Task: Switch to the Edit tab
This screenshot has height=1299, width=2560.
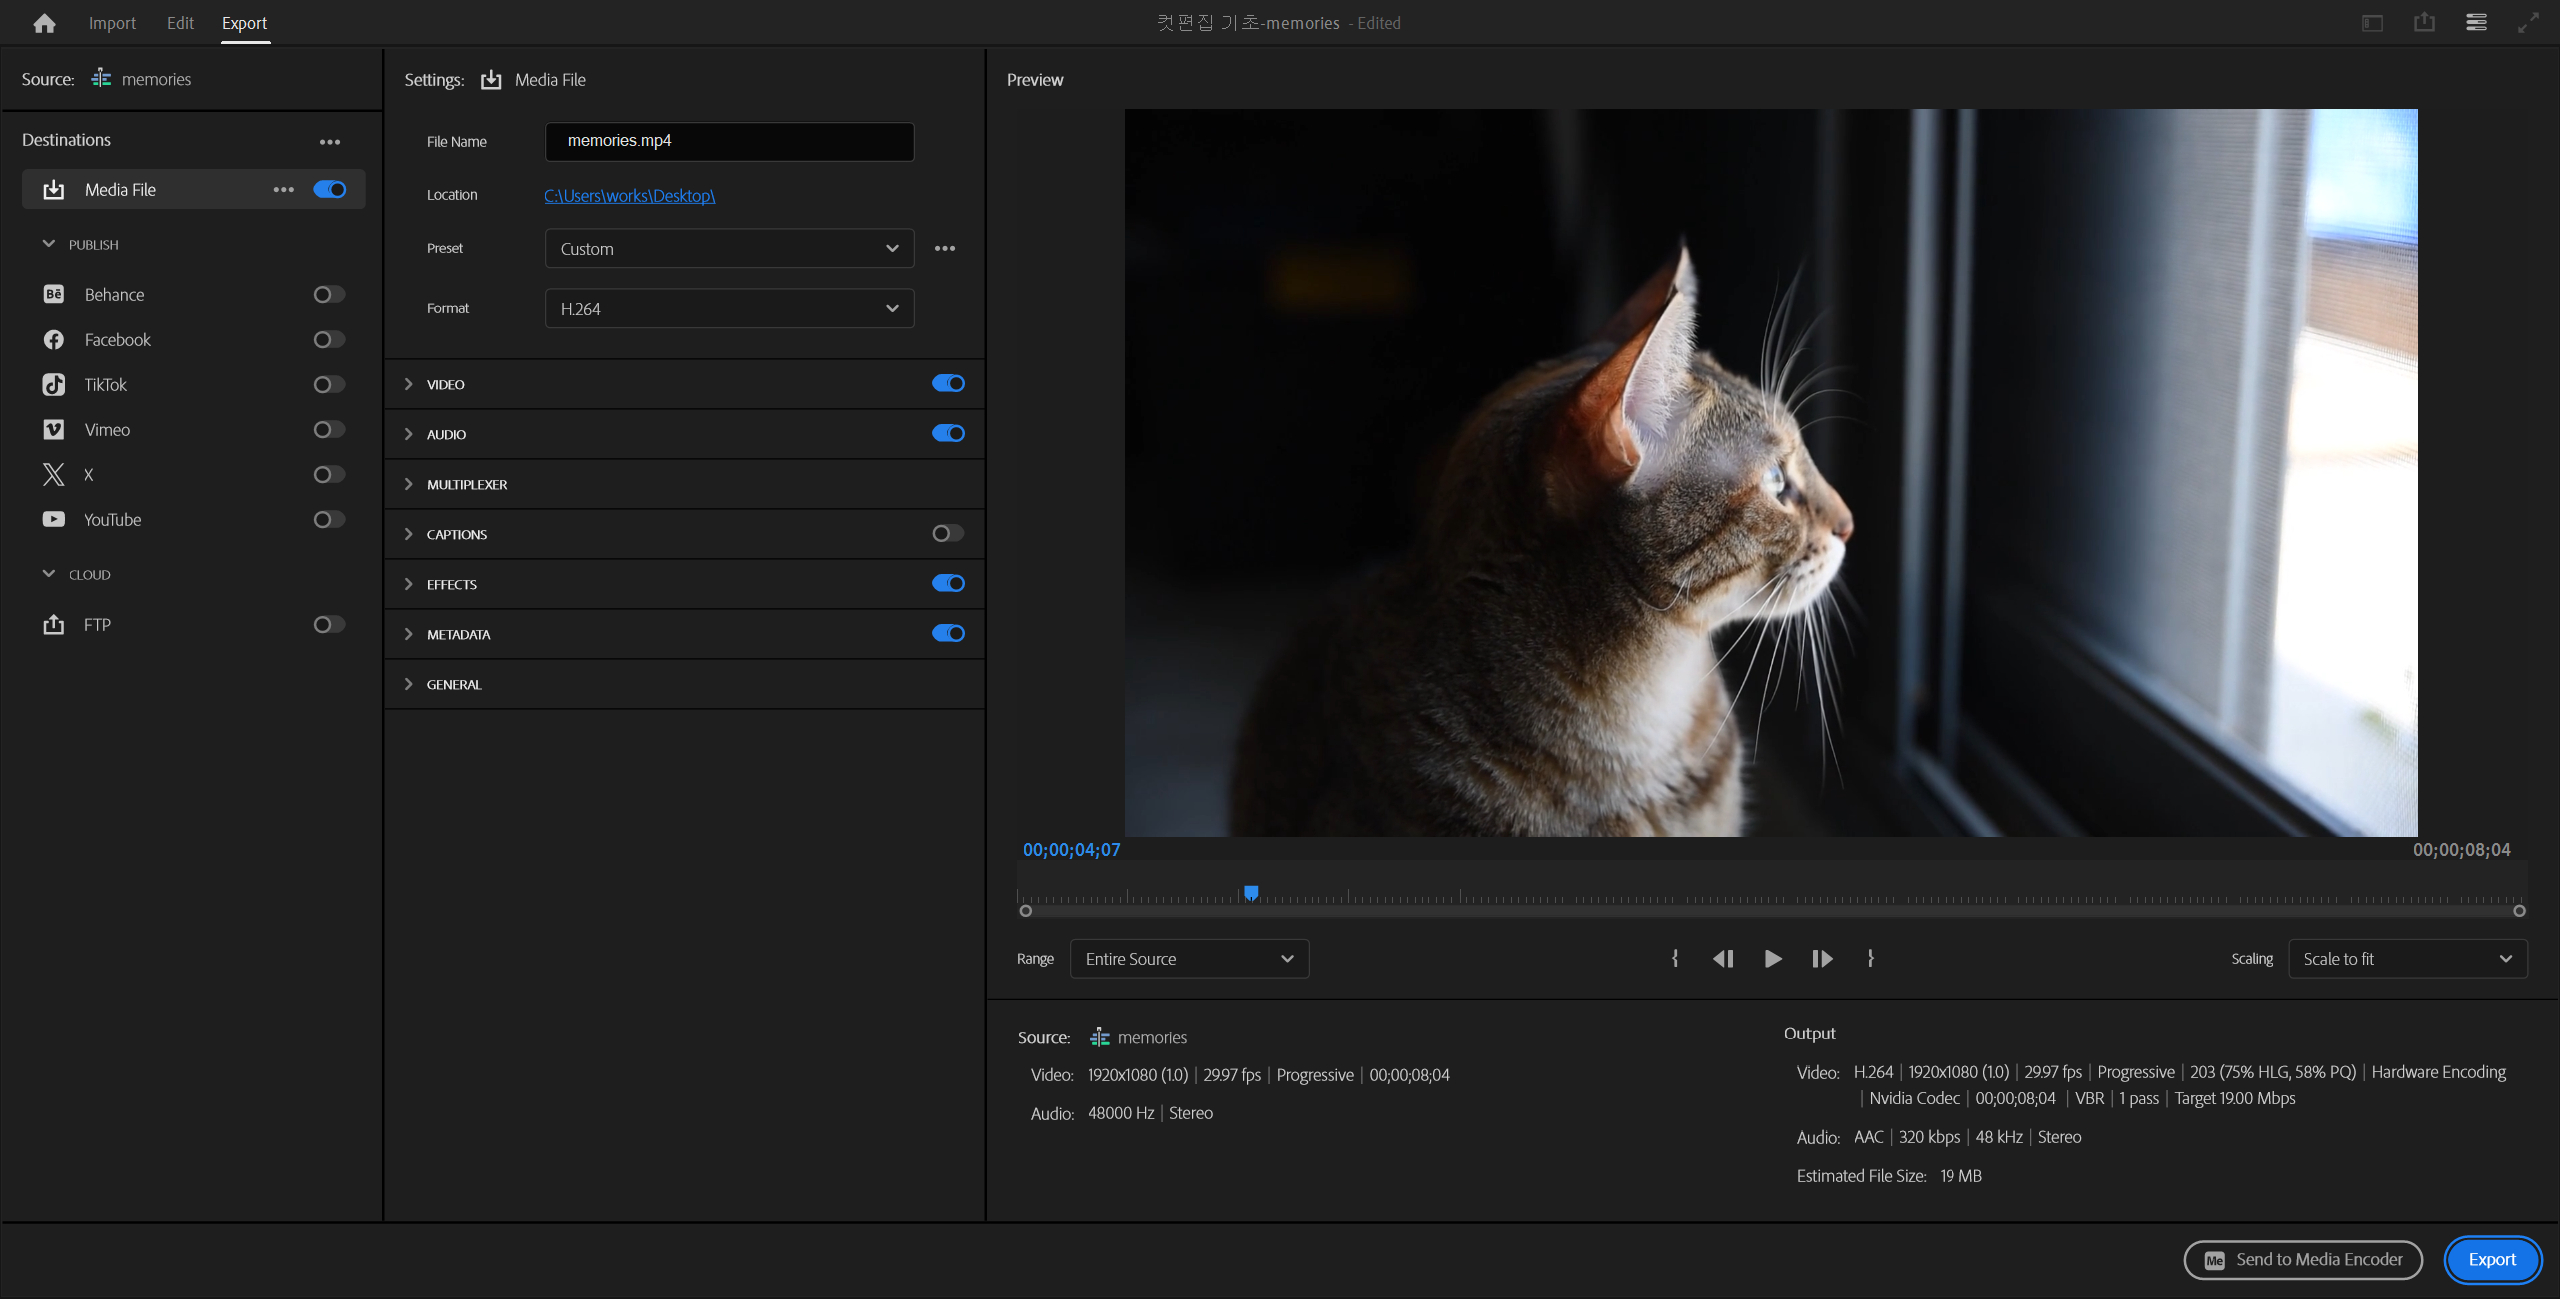Action: point(180,23)
